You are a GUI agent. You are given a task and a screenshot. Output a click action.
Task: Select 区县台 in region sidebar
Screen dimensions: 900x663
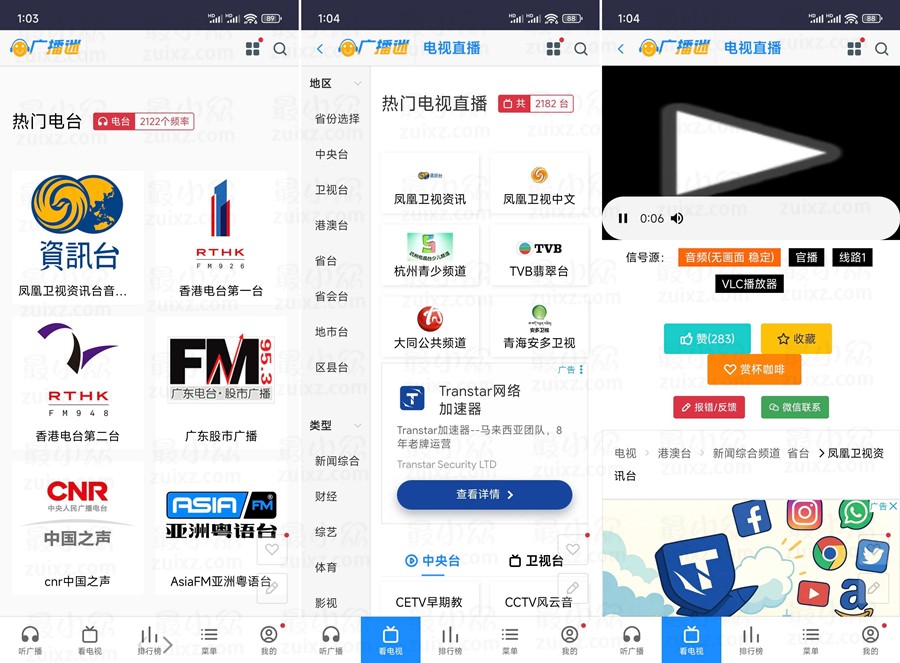(331, 367)
